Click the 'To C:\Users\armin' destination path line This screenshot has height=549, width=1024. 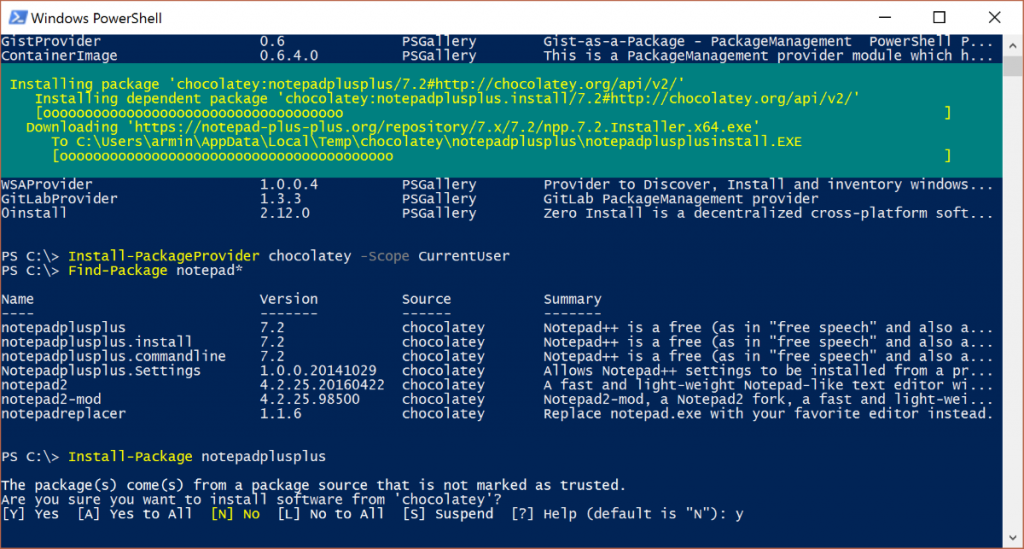point(426,142)
